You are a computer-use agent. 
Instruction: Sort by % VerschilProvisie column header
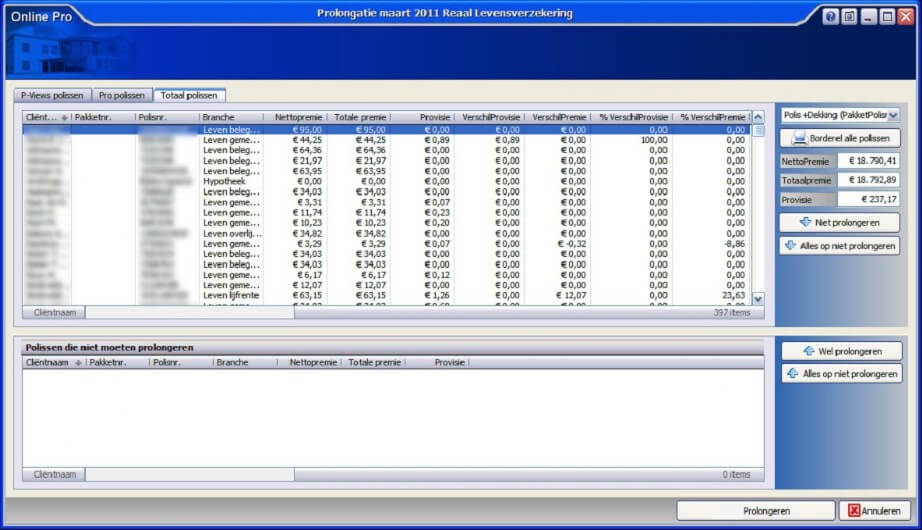[x=632, y=117]
